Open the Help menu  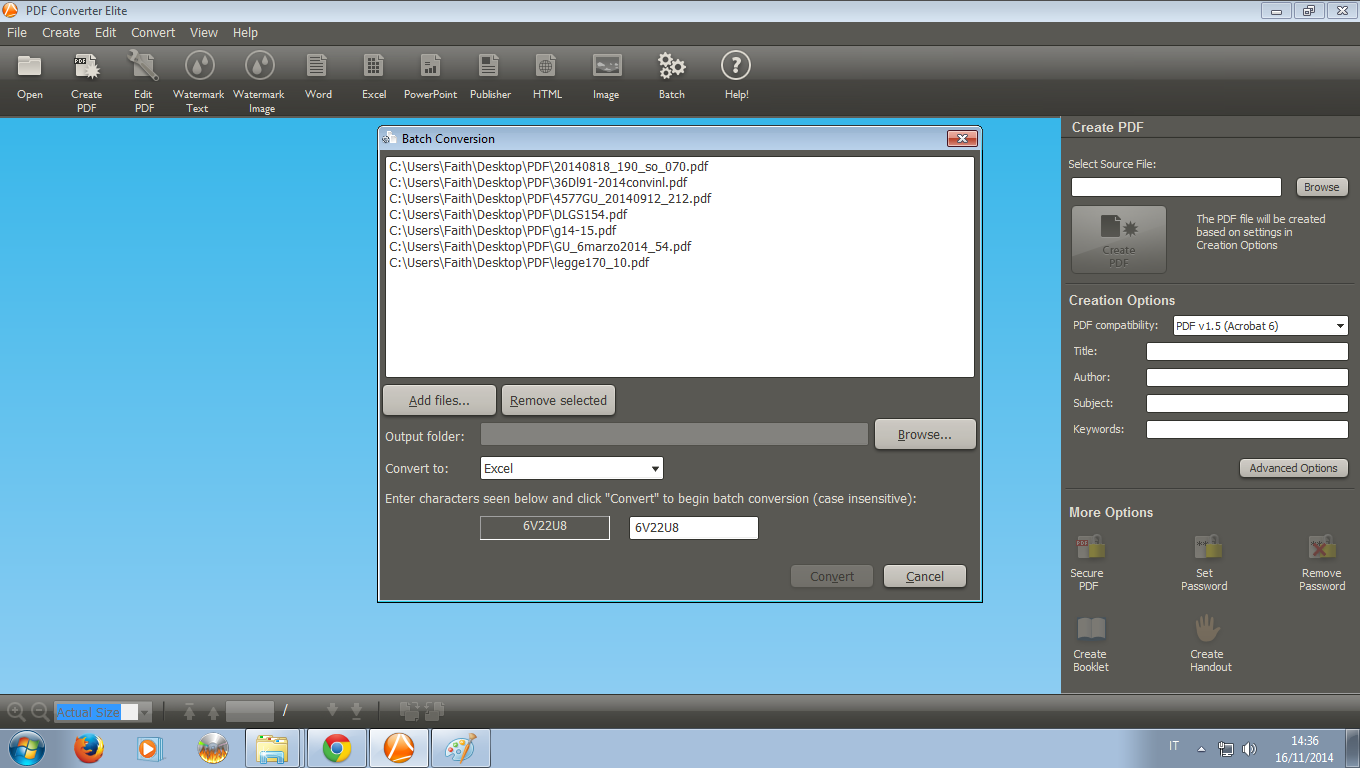(245, 33)
